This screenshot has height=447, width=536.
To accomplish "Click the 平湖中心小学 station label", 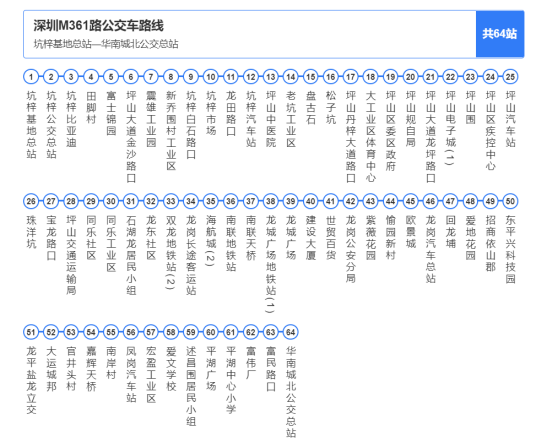I will click(231, 380).
